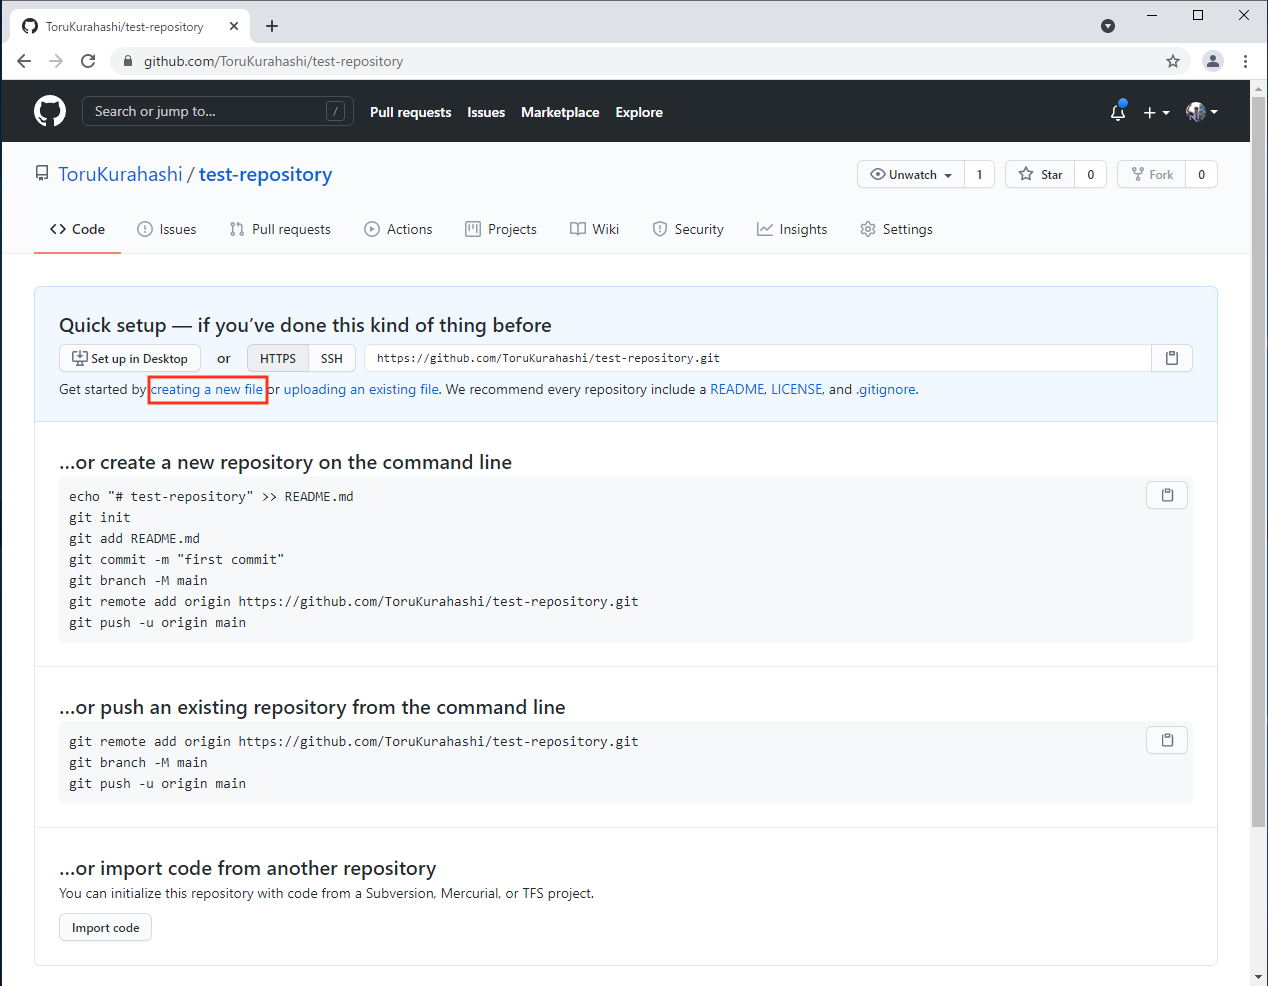Go back with browser back arrow
This screenshot has height=986, width=1268.
[24, 61]
